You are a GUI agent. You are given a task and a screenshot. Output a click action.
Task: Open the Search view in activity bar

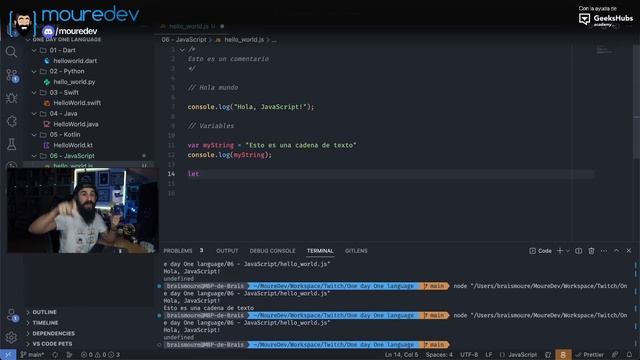pyautogui.click(x=11, y=52)
